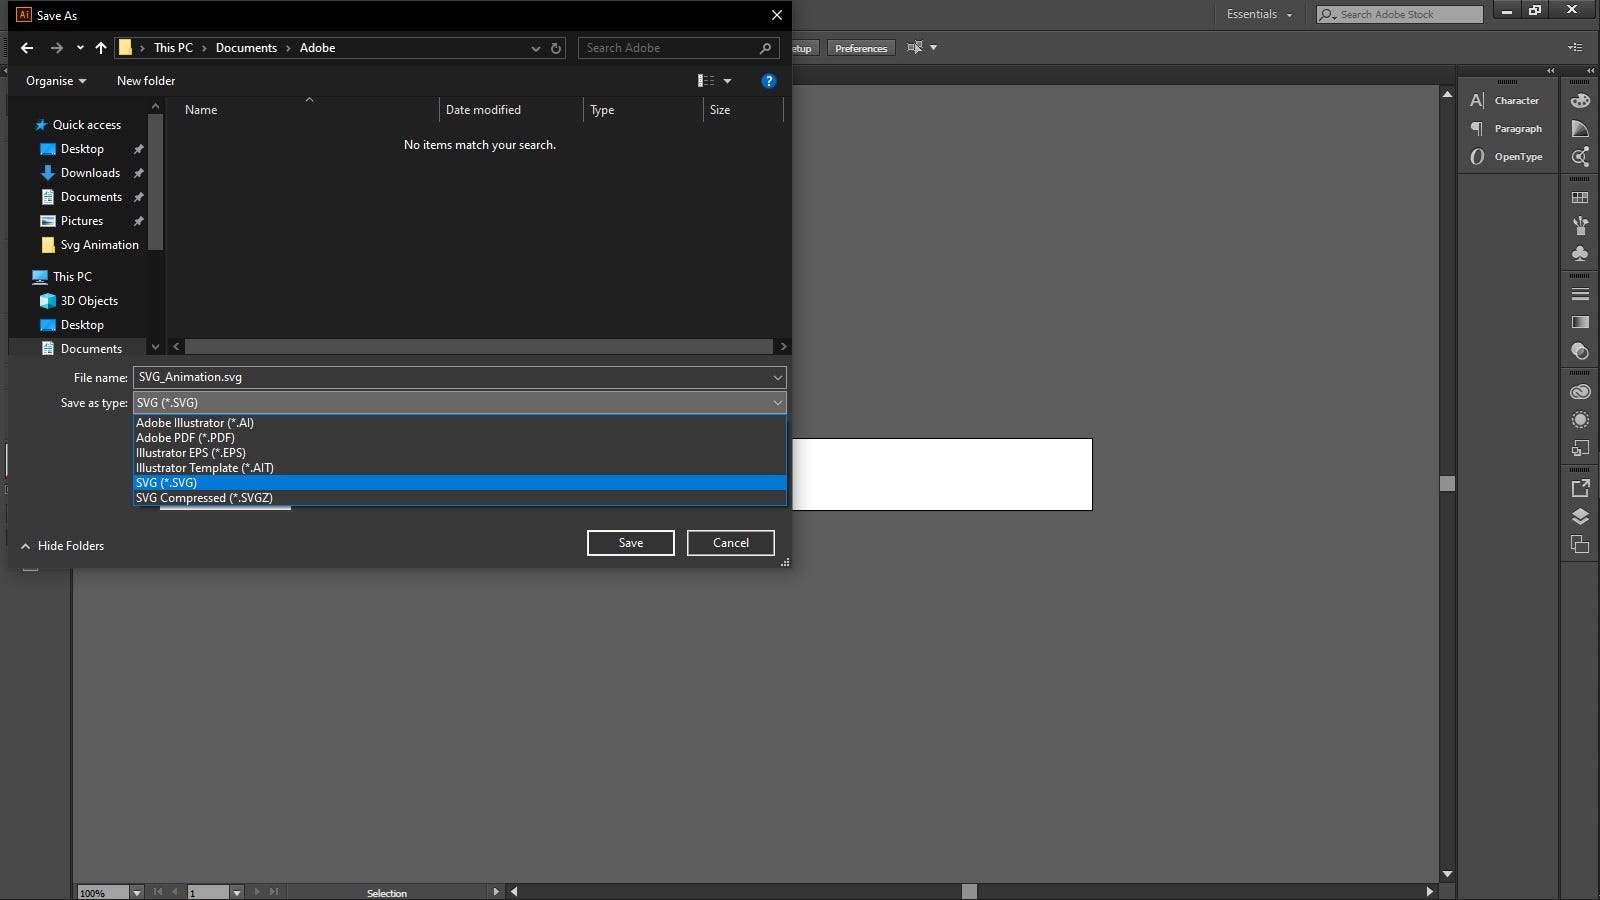Select Illustrator EPS (*.EPS) format
This screenshot has width=1600, height=900.
click(x=460, y=453)
